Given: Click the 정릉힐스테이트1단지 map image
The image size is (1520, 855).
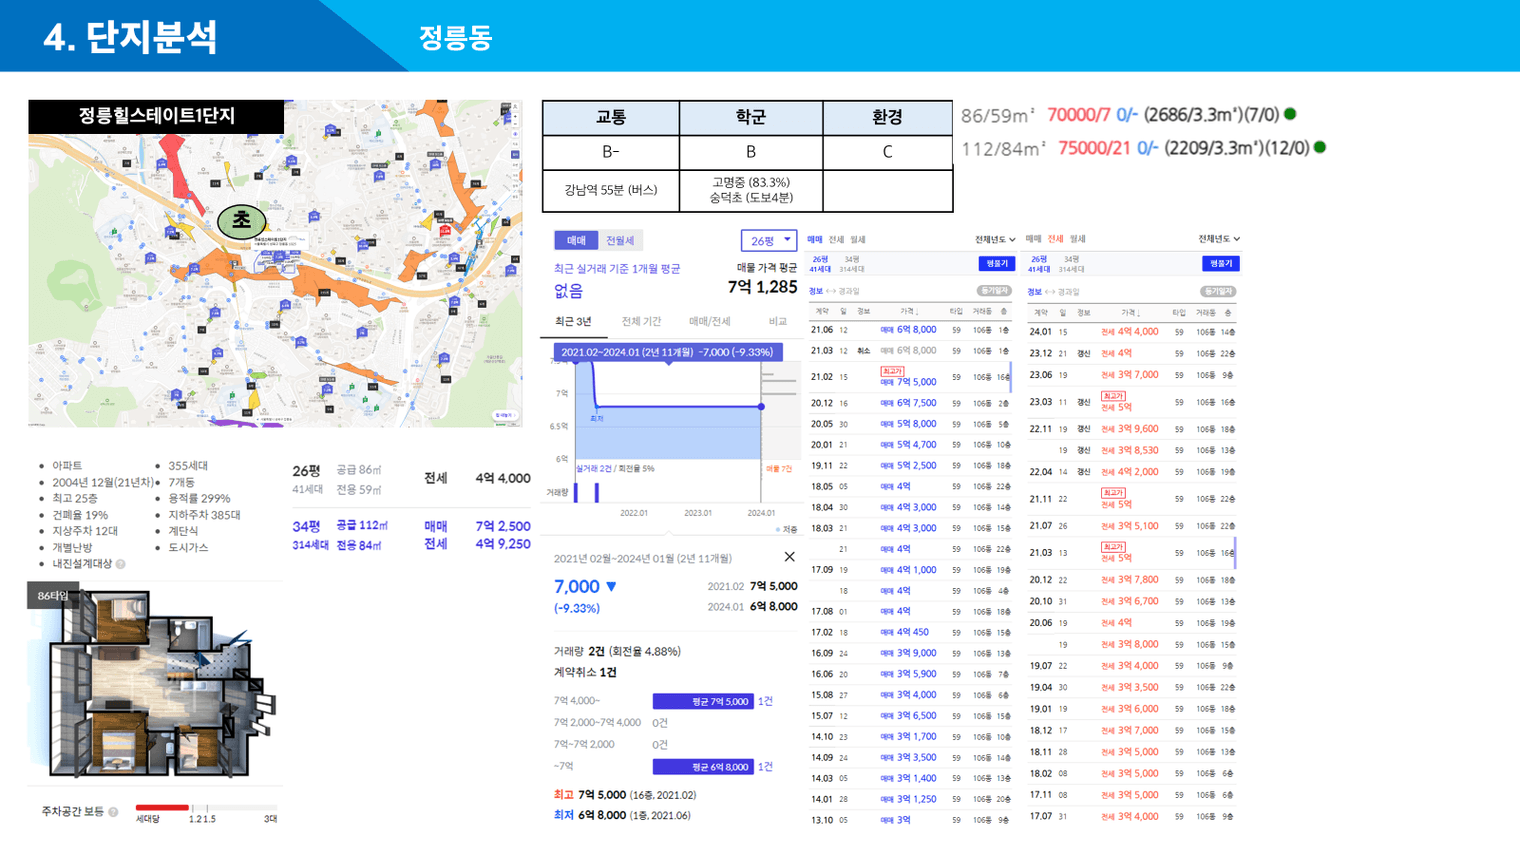Looking at the screenshot, I should tap(275, 263).
